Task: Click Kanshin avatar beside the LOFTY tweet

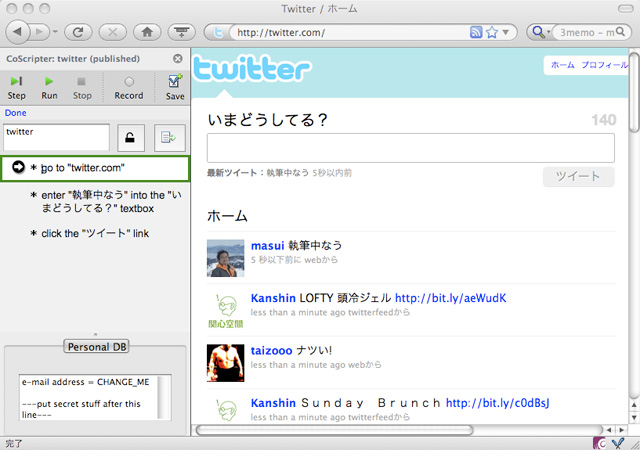Action: [225, 311]
